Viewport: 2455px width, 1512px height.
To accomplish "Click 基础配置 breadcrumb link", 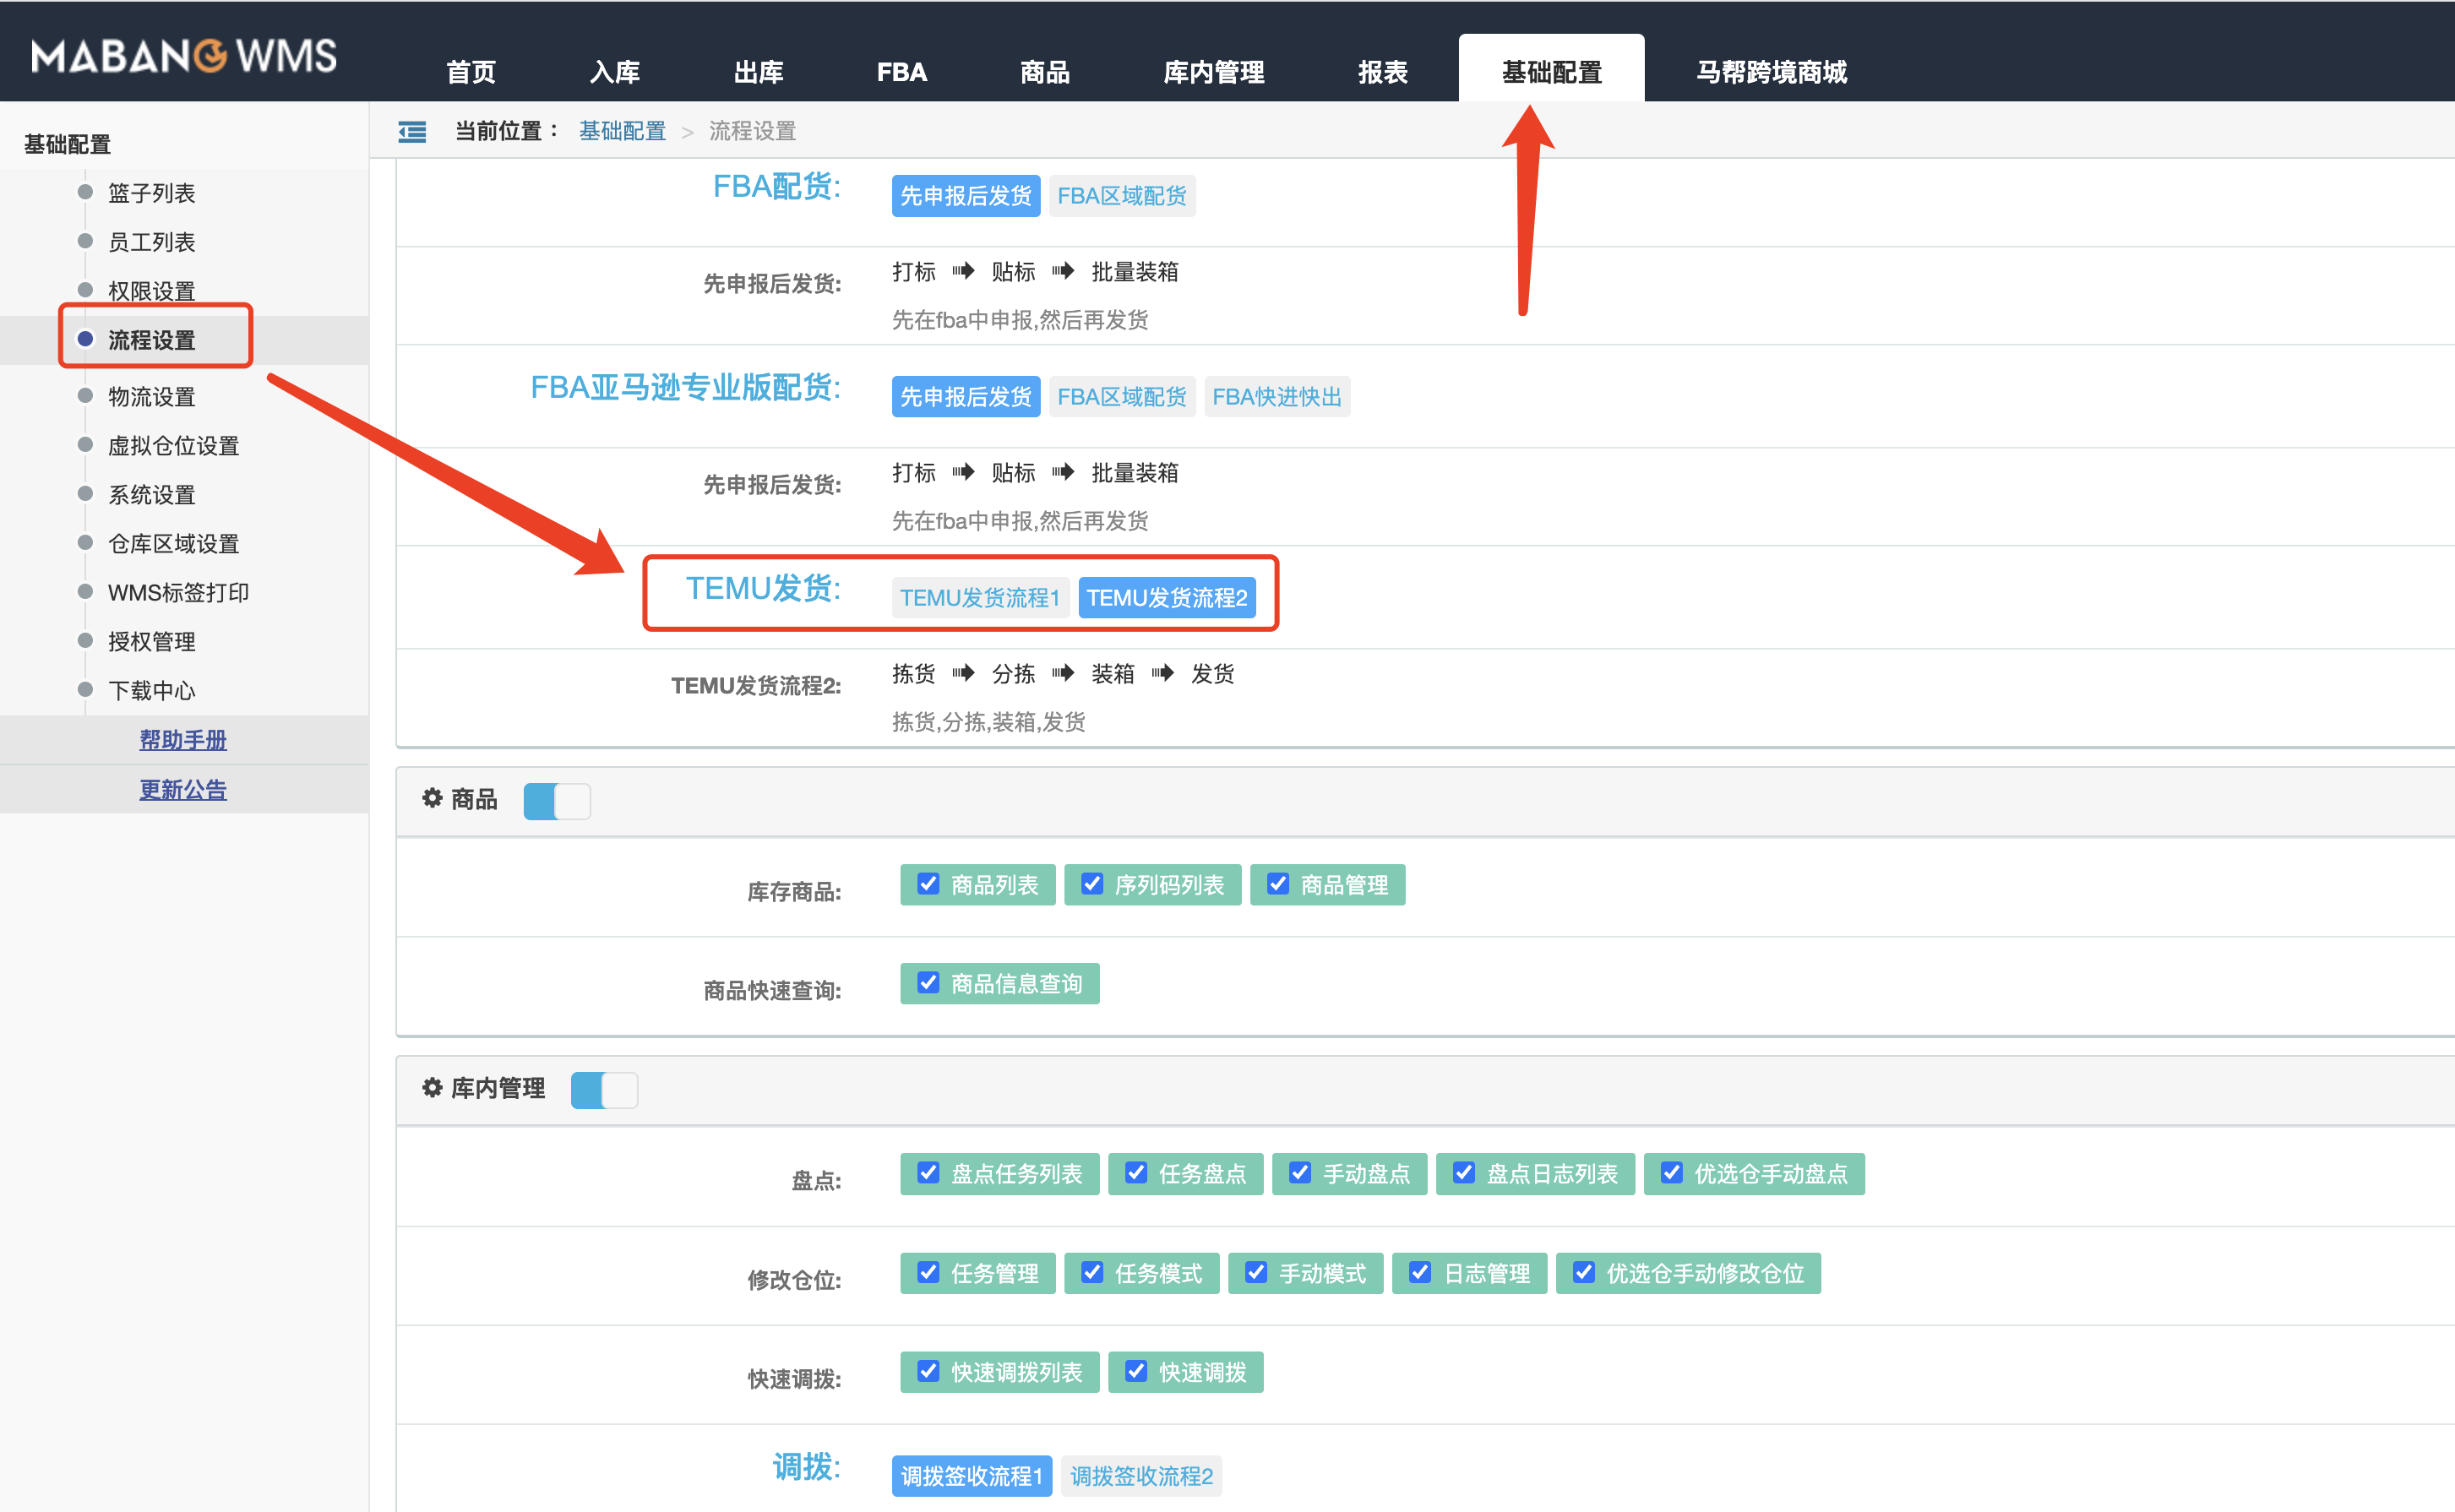I will coord(622,131).
